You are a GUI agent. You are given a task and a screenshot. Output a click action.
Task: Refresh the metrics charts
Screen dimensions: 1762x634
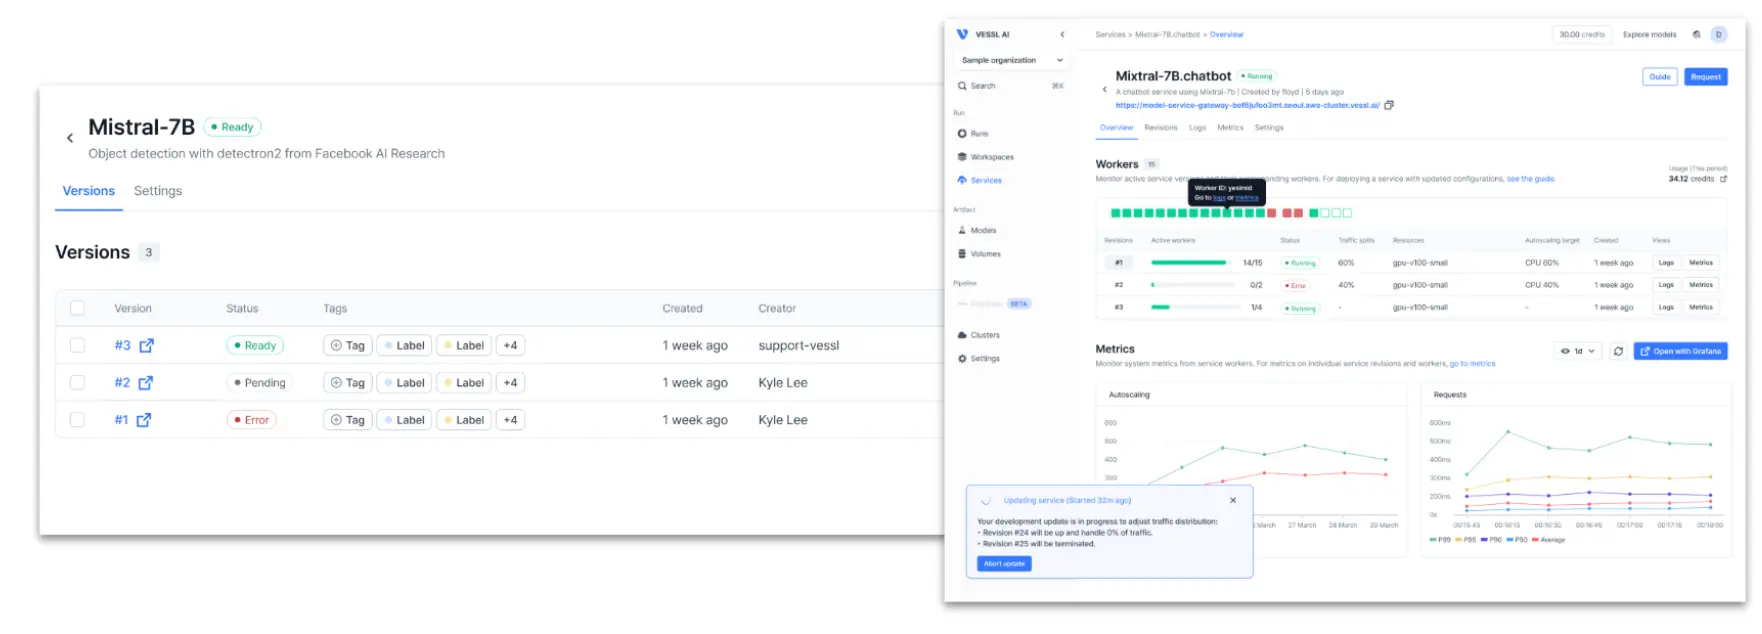(x=1618, y=351)
